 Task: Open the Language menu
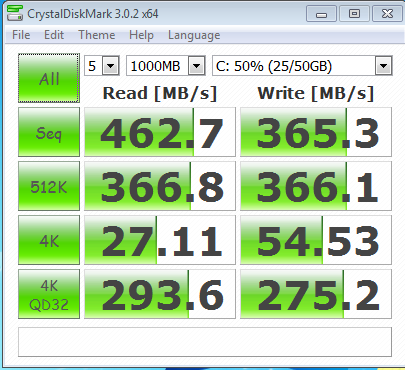[x=194, y=35]
